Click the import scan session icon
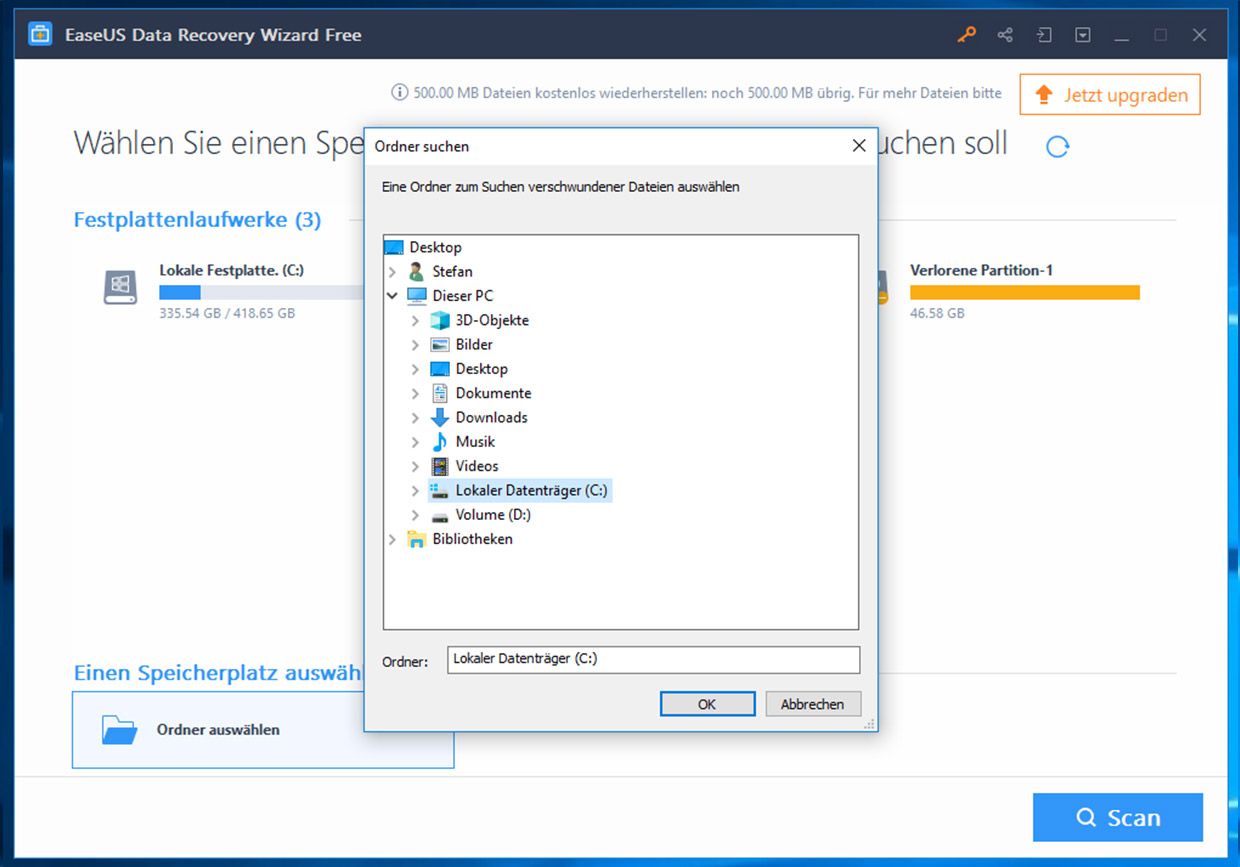 [x=1044, y=35]
